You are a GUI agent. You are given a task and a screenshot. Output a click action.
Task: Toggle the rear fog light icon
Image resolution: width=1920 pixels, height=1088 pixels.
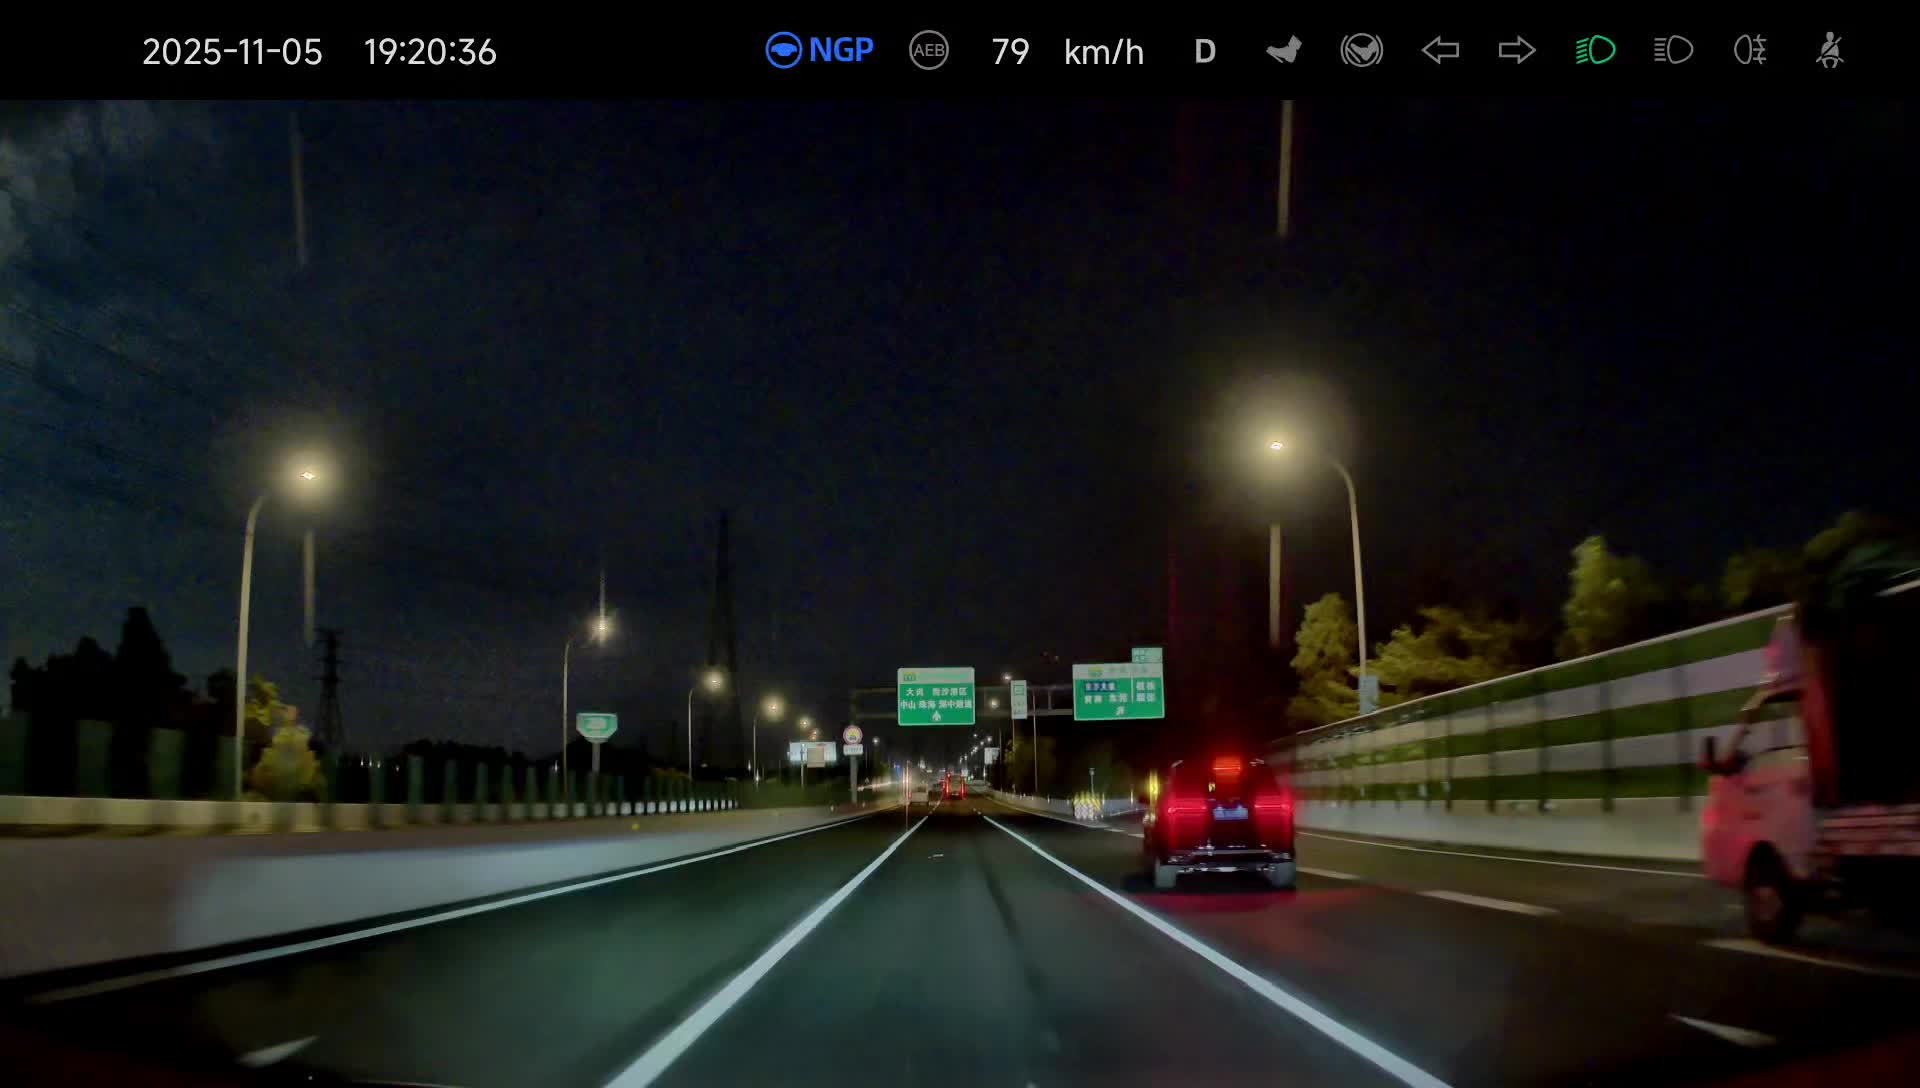point(1750,50)
